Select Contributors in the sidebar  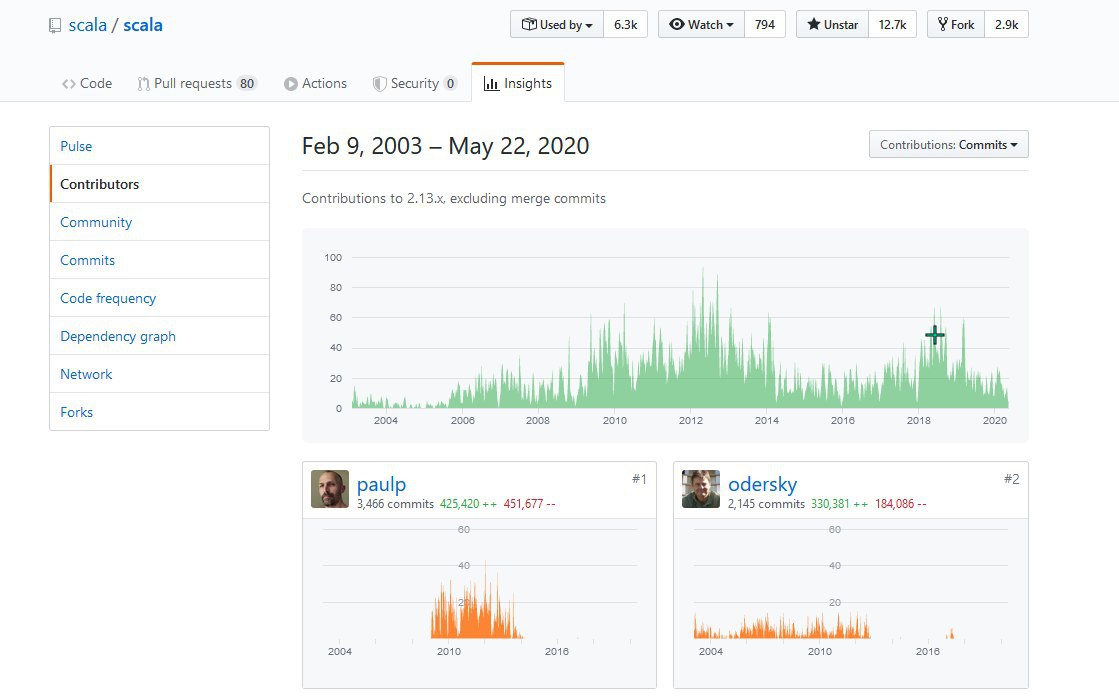160,184
